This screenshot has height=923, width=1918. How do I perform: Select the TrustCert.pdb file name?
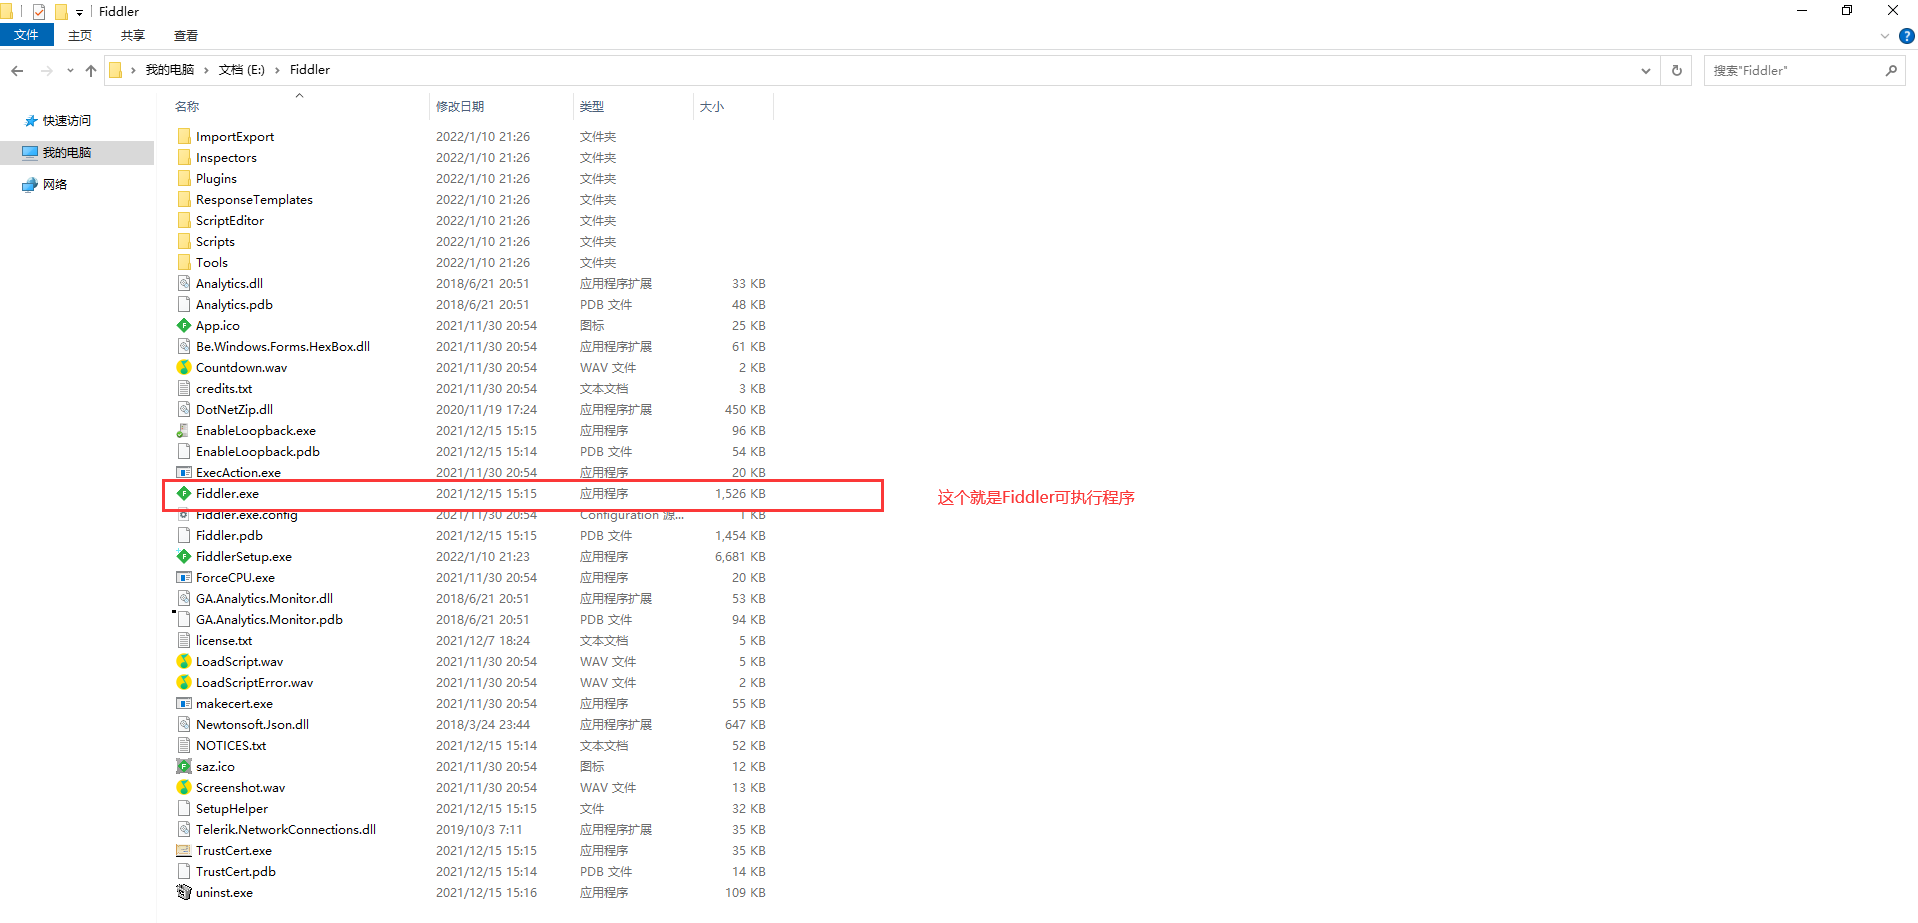pyautogui.click(x=236, y=871)
